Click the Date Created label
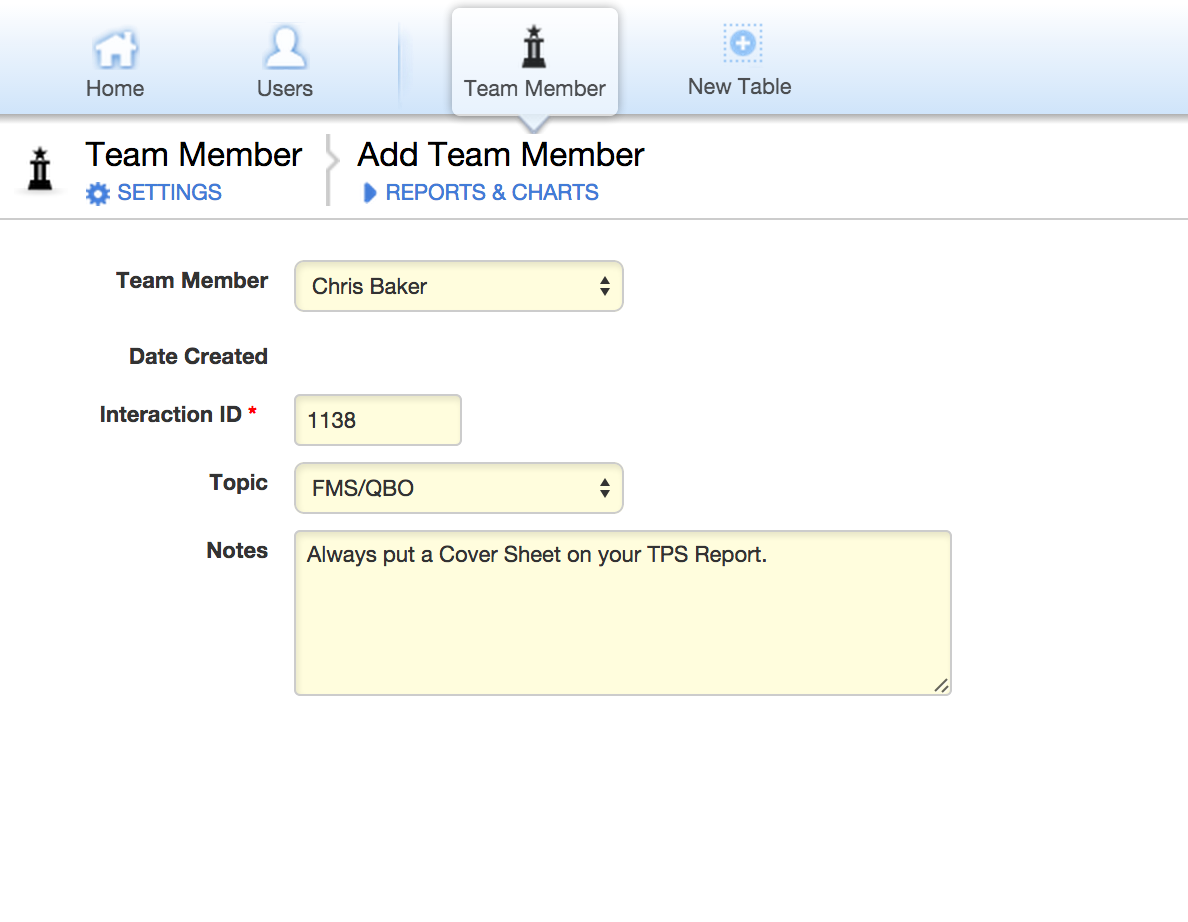 (199, 356)
